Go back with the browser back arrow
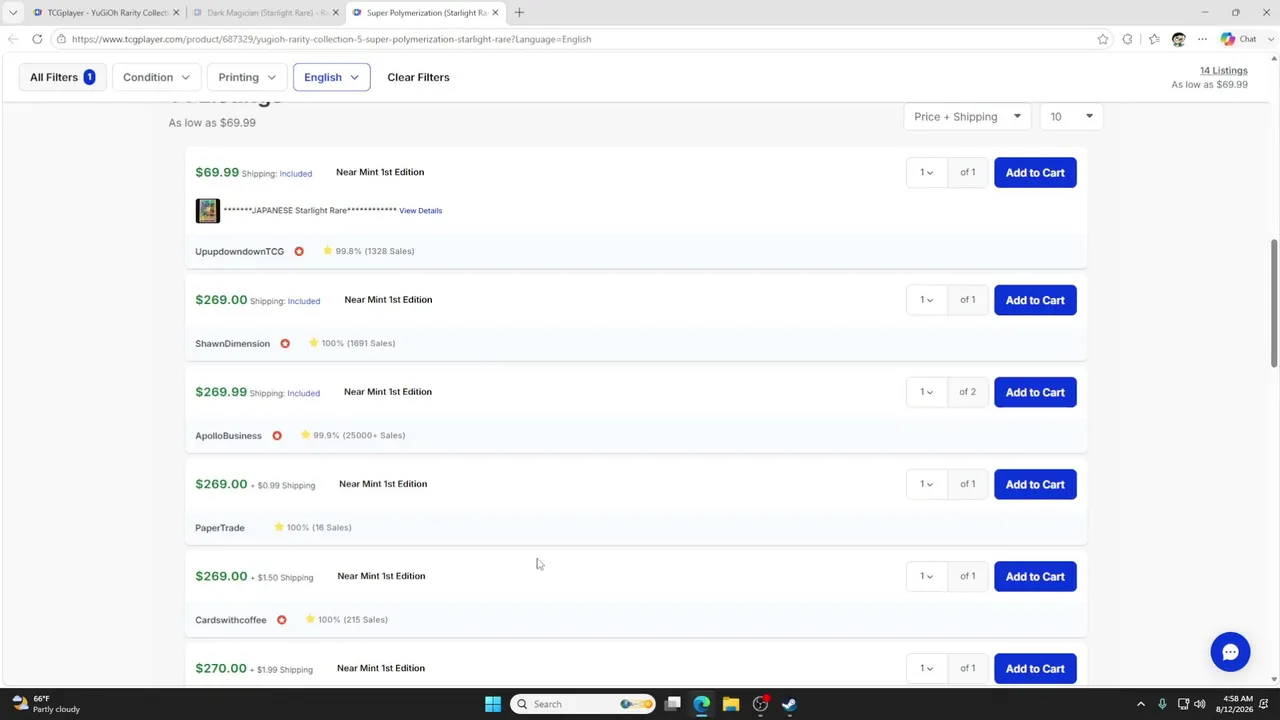Screen dimensions: 1280x720 pyautogui.click(x=12, y=39)
